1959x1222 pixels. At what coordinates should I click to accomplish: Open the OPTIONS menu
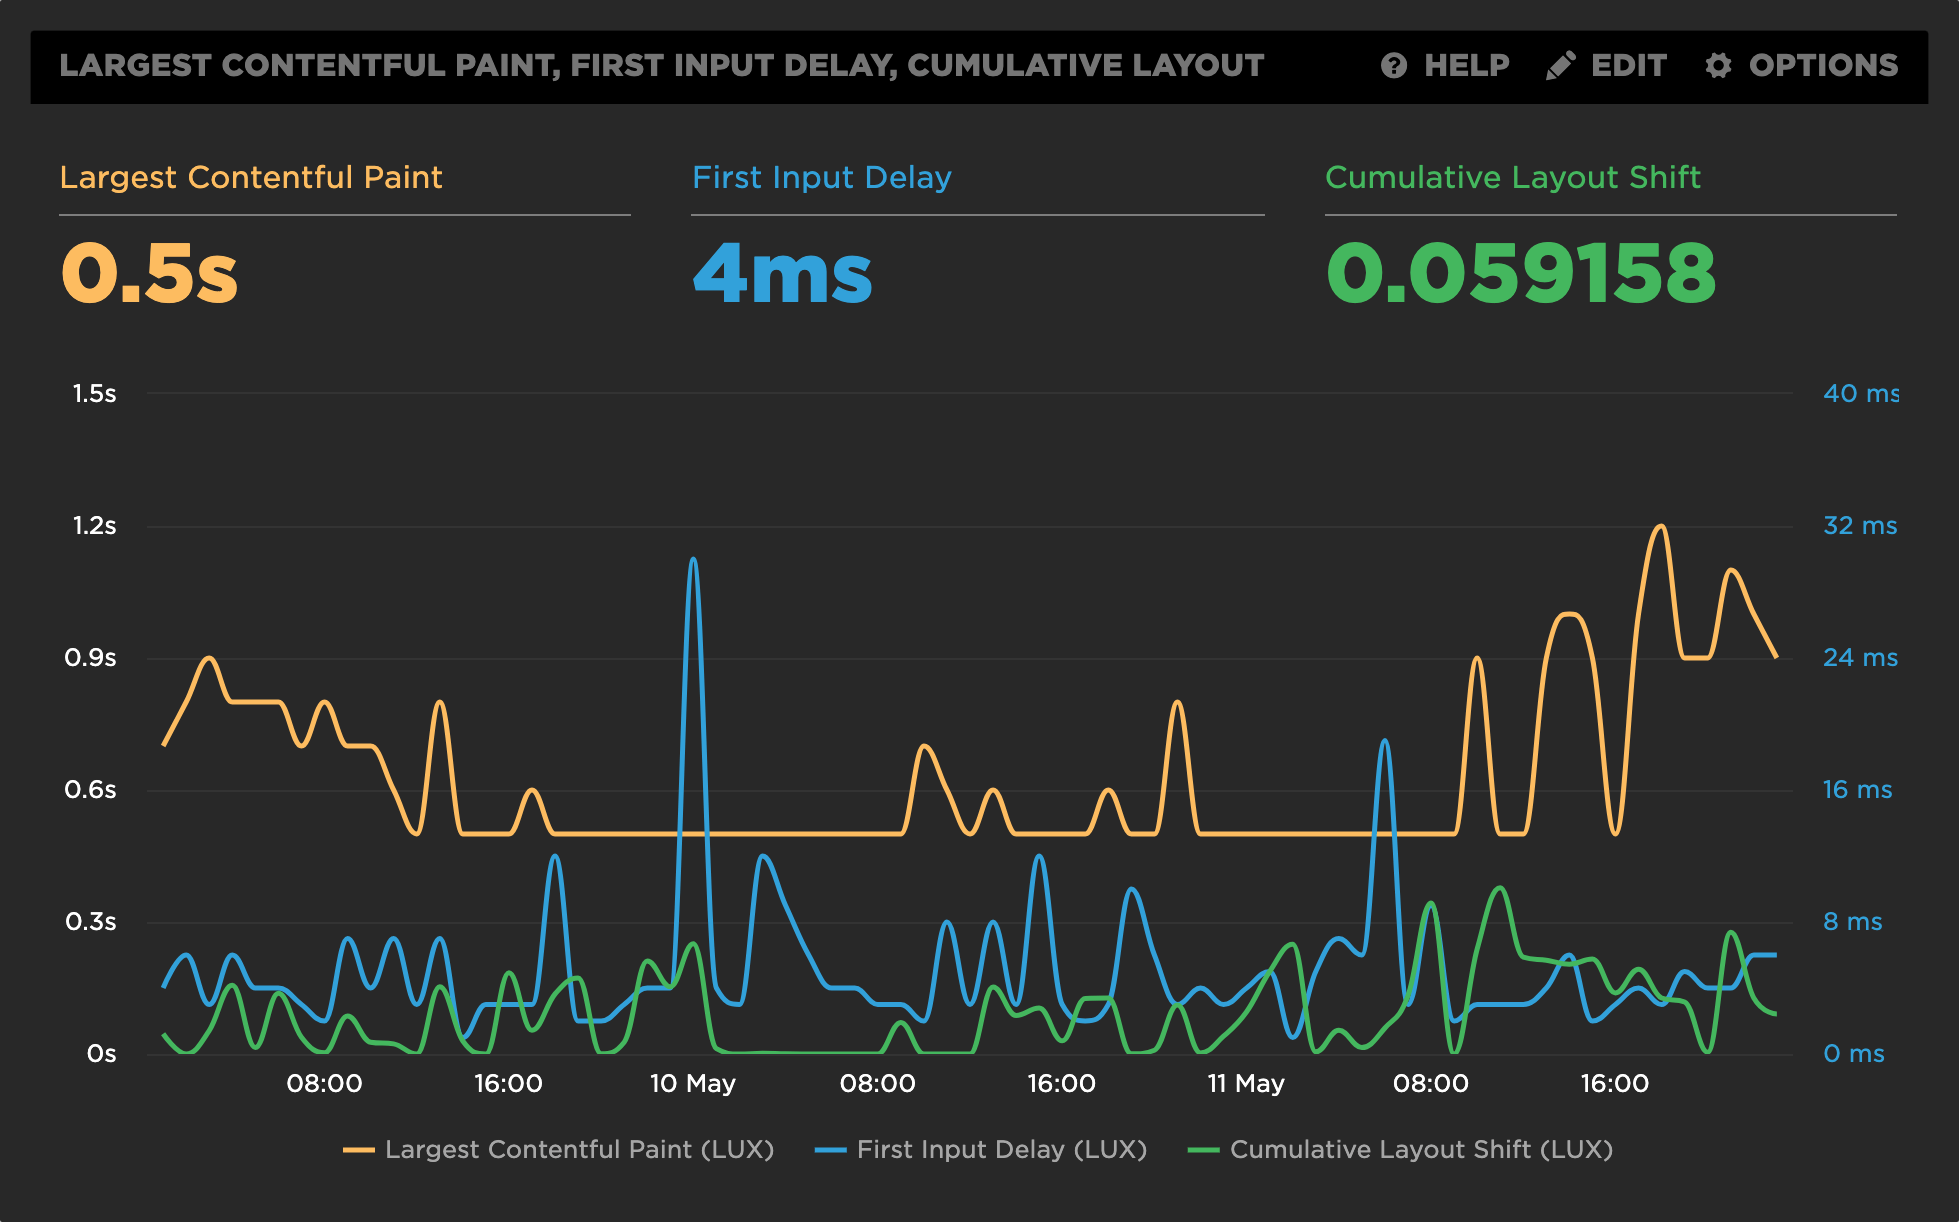click(x=1822, y=66)
